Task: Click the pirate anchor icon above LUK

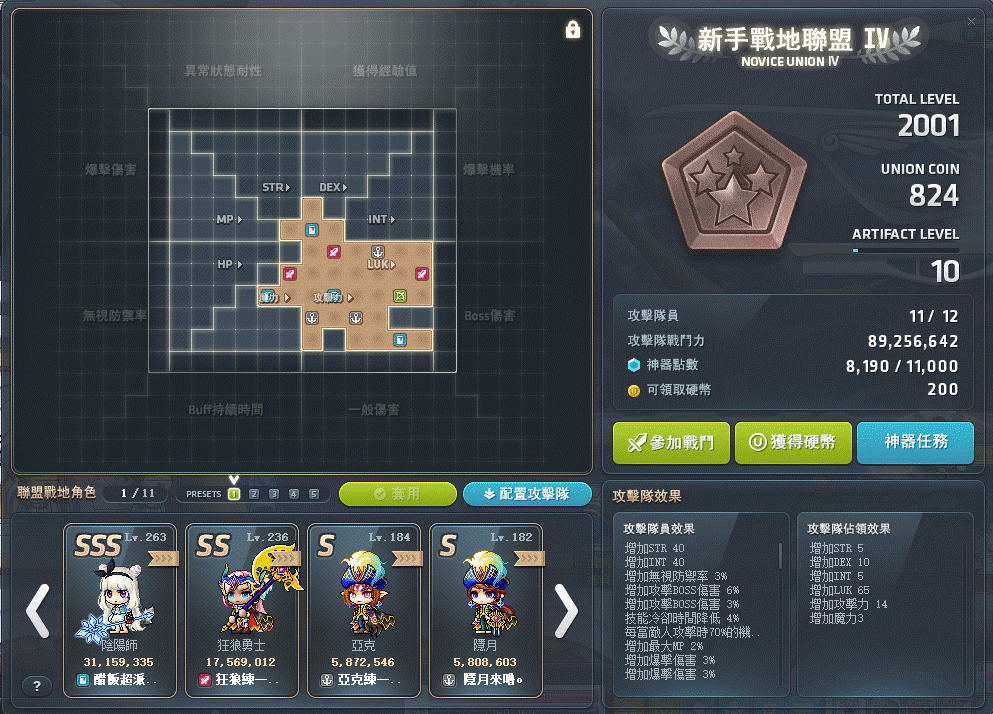Action: [x=377, y=252]
